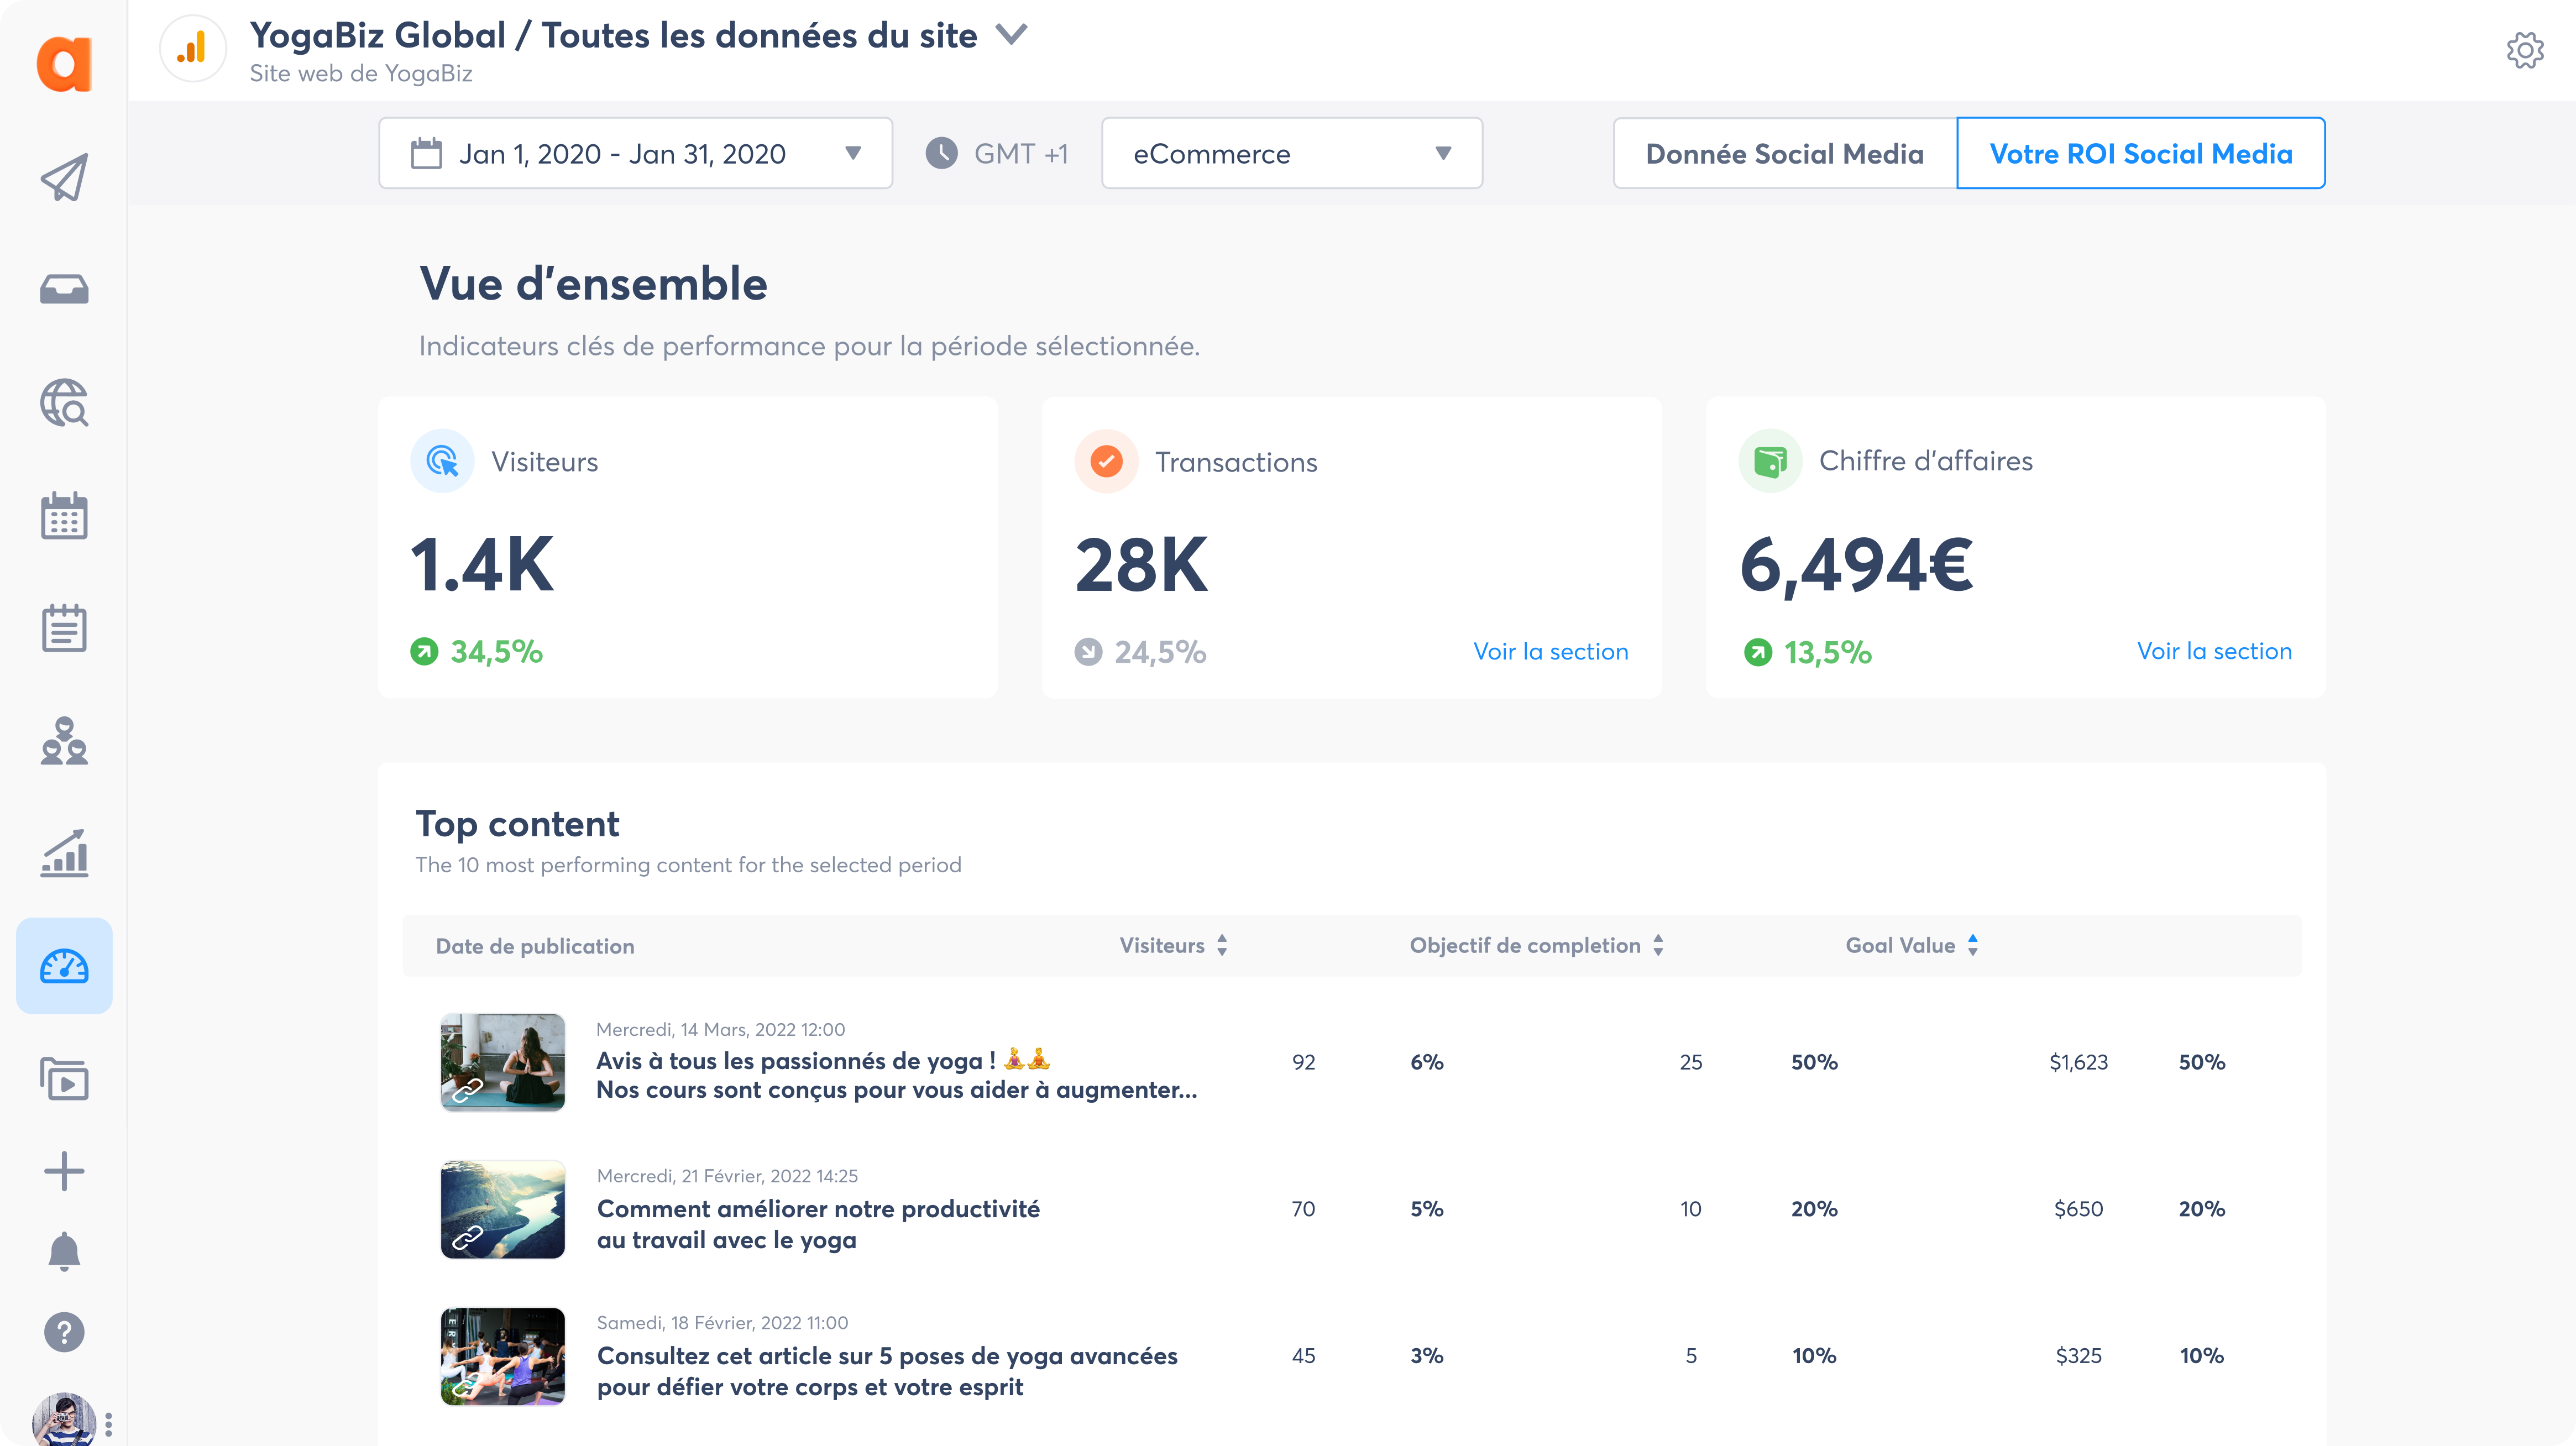Open the bar chart analytics icon
The width and height of the screenshot is (2576, 1446).
point(64,854)
